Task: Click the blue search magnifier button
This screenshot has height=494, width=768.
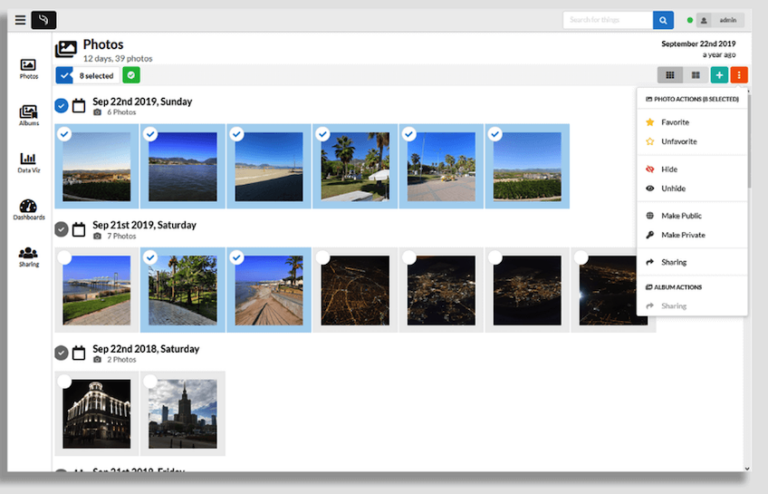Action: coord(663,20)
